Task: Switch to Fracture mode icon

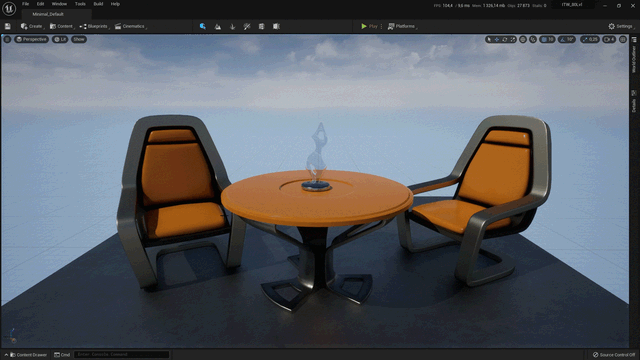Action: pos(261,26)
